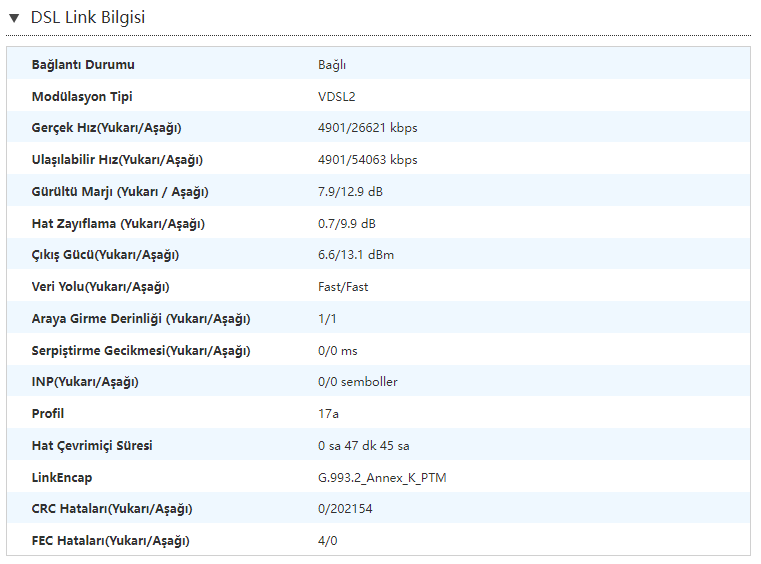
Task: Select the Çıkış Gücü label
Action: pyautogui.click(x=105, y=255)
